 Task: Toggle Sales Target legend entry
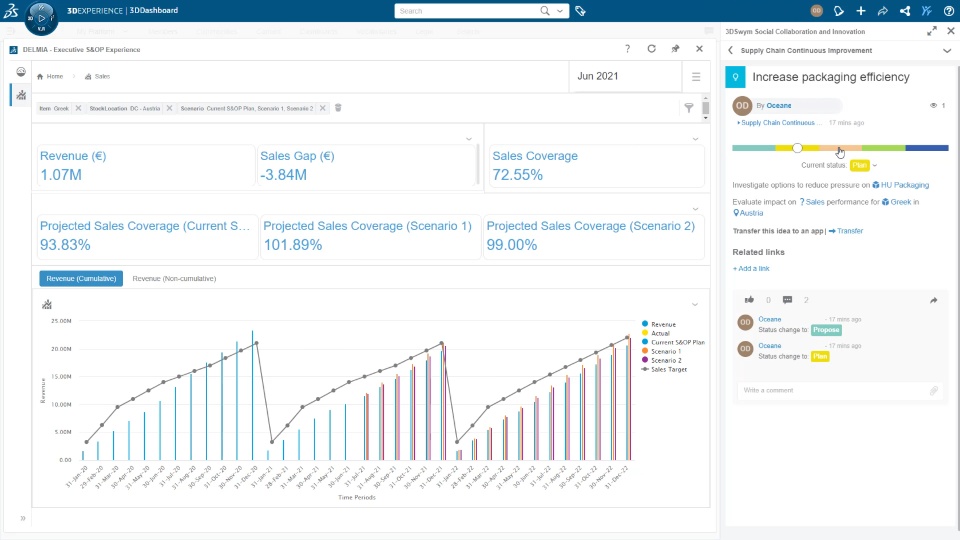click(664, 369)
